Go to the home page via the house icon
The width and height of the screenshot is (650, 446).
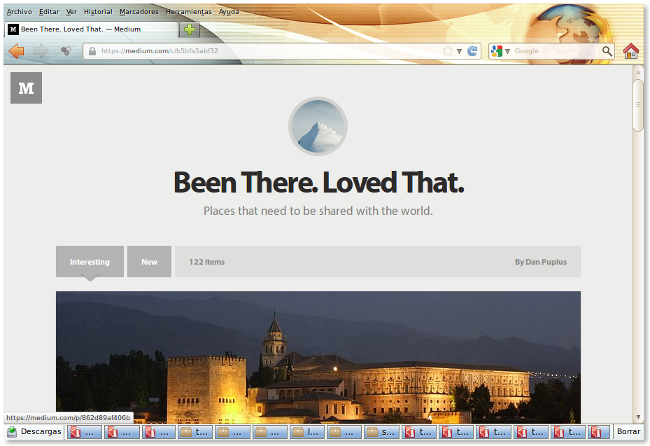(631, 51)
